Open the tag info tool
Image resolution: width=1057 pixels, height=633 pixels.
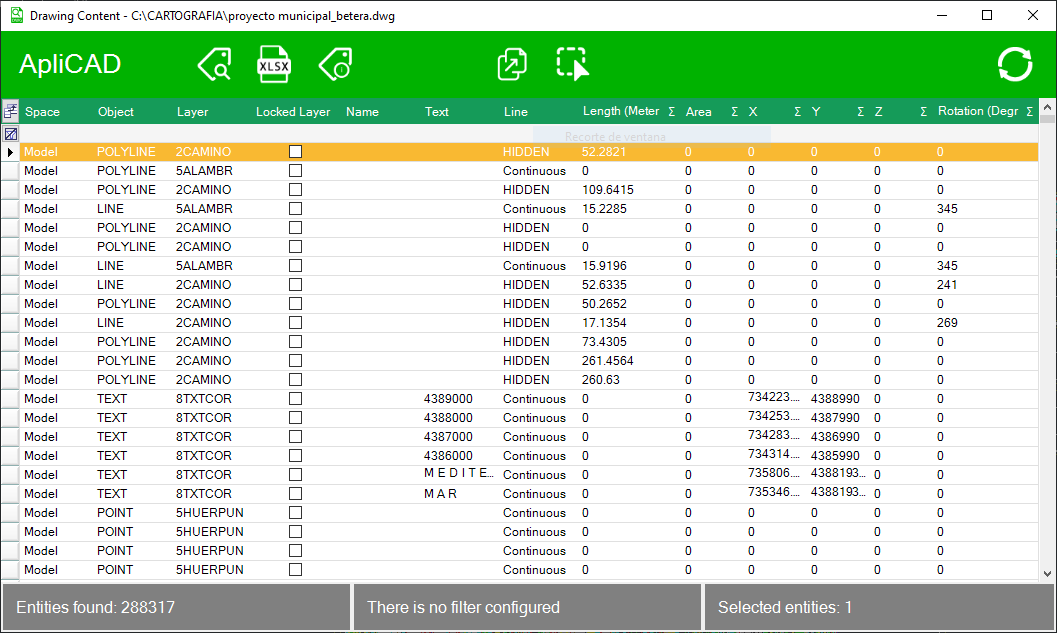[x=335, y=64]
